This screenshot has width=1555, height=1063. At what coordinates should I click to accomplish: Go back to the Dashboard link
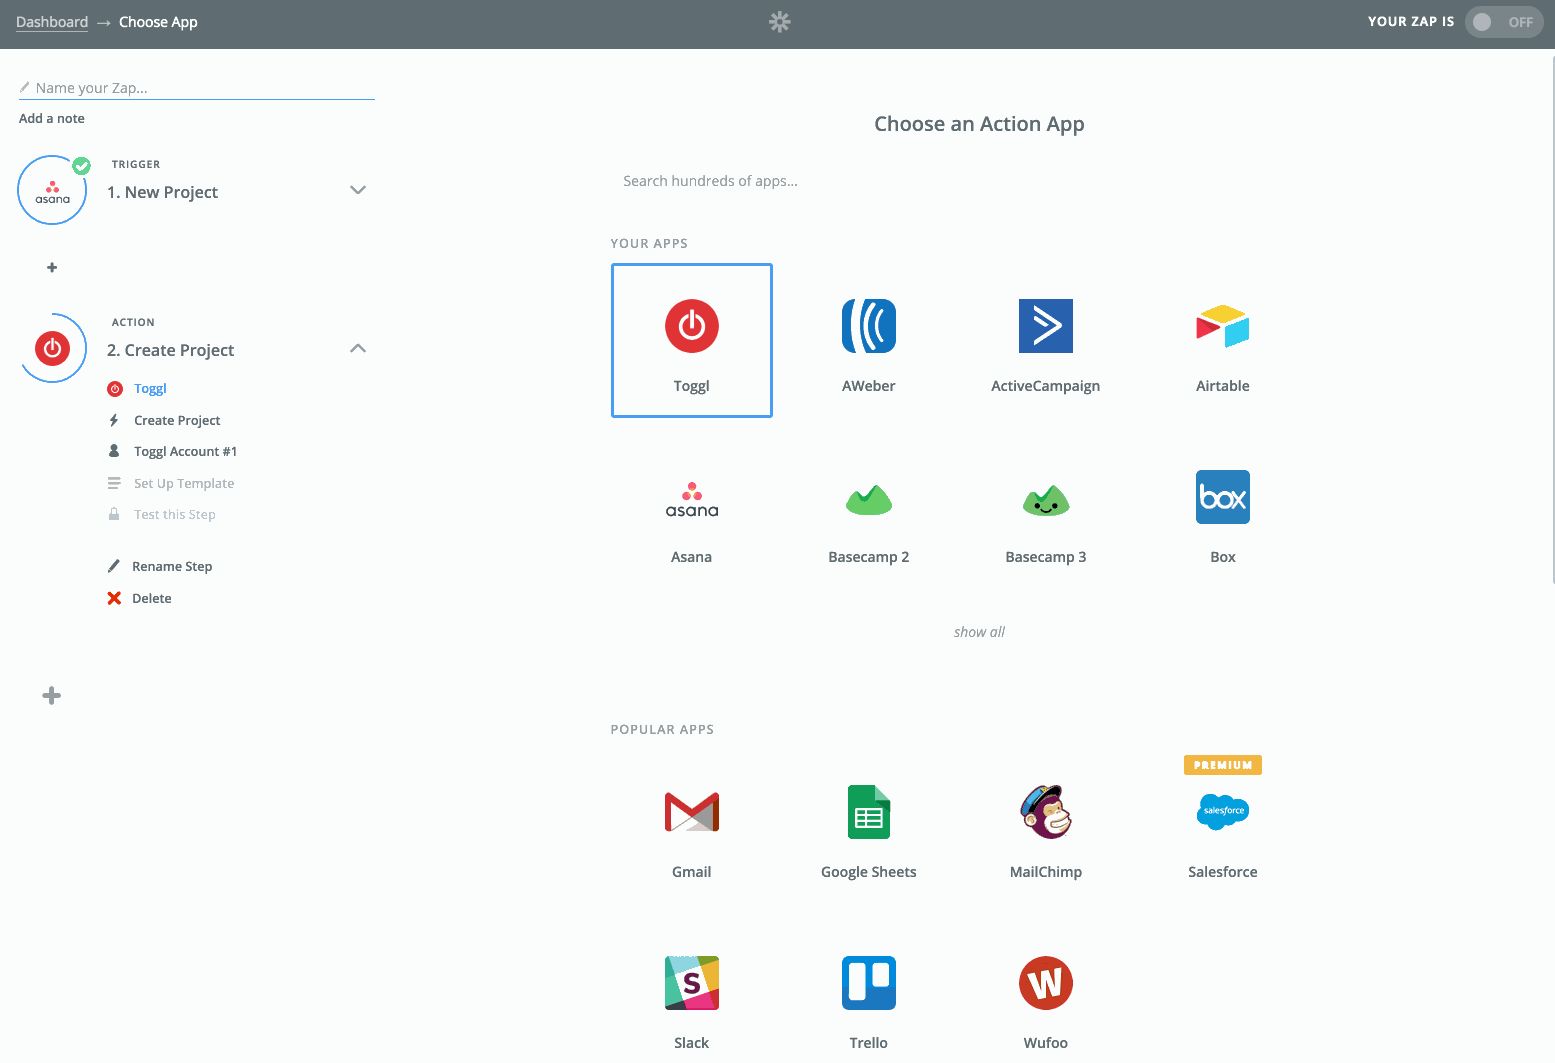(52, 22)
